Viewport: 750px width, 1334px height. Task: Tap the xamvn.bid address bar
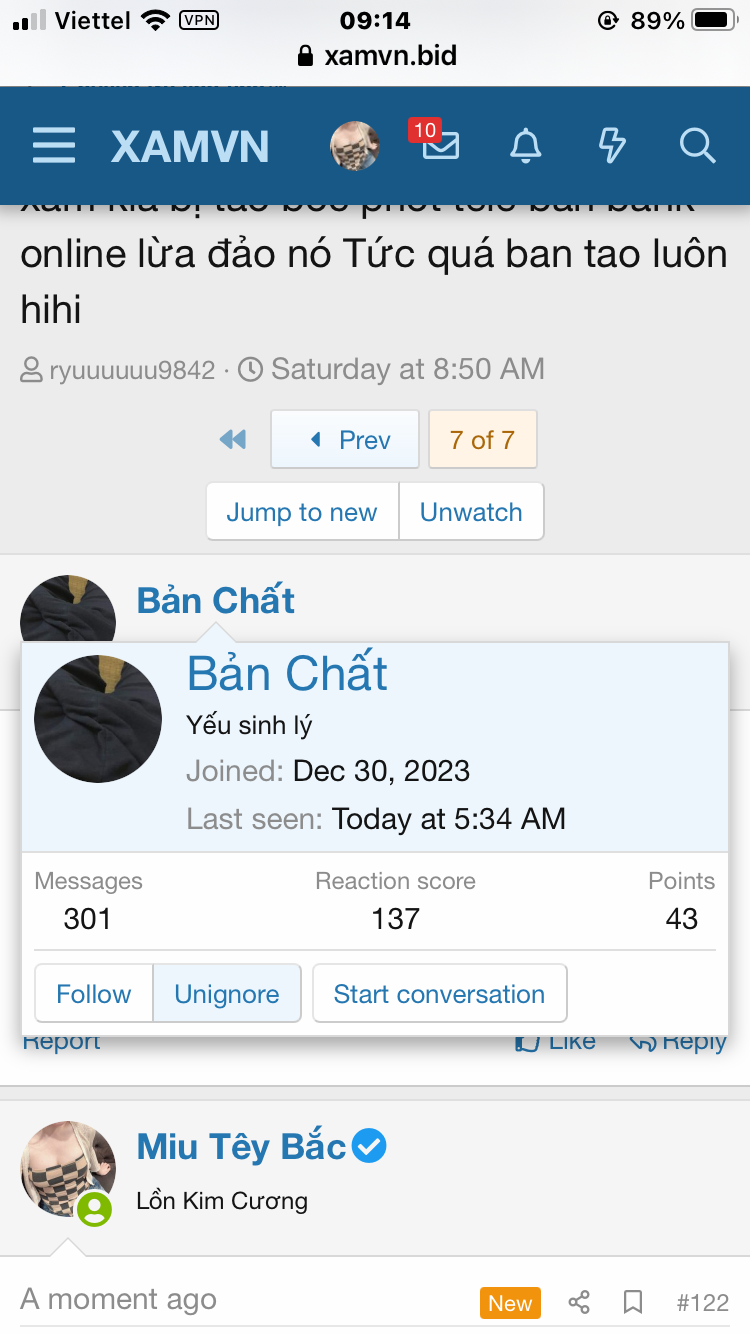coord(376,56)
